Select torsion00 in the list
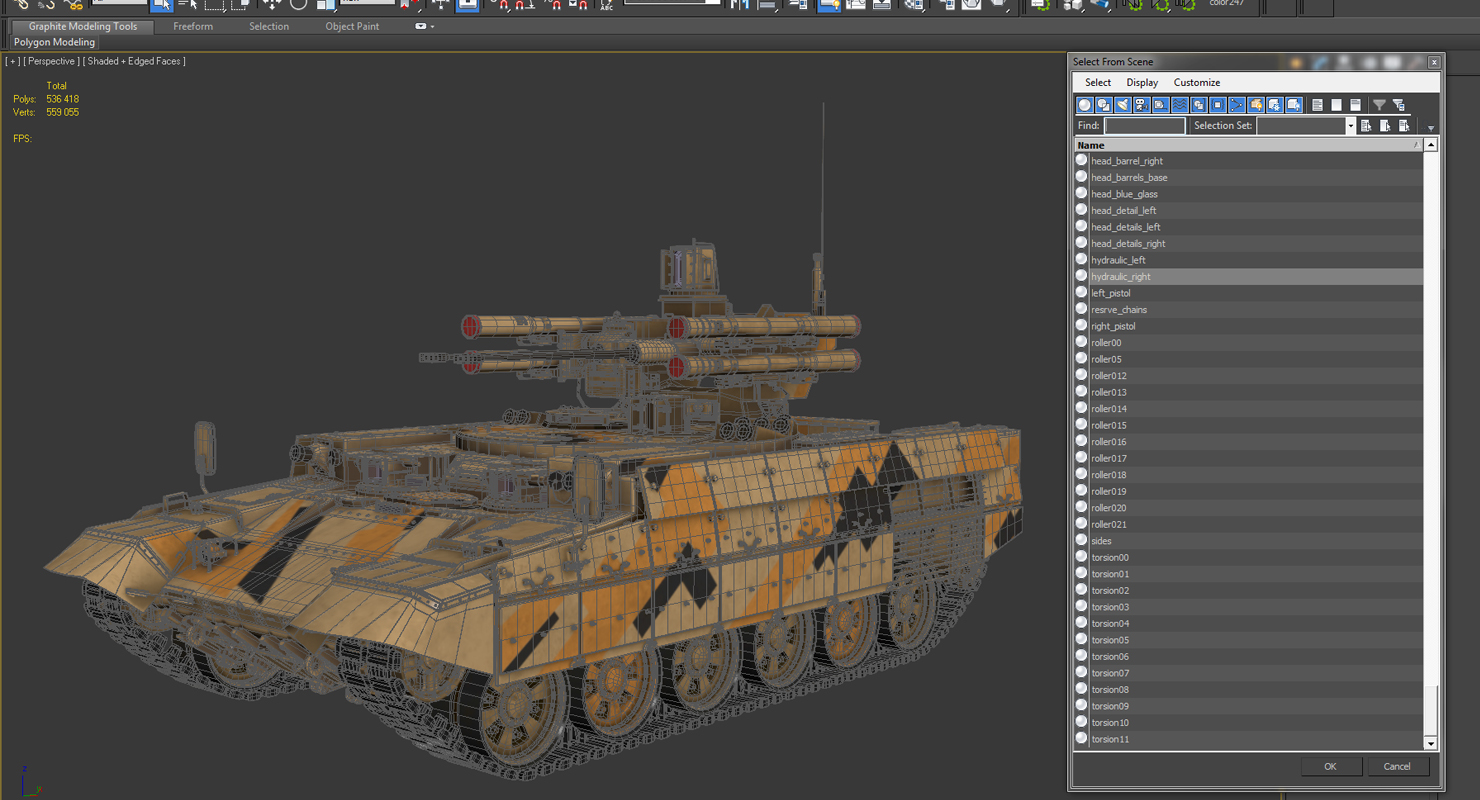The image size is (1480, 800). pos(1248,557)
